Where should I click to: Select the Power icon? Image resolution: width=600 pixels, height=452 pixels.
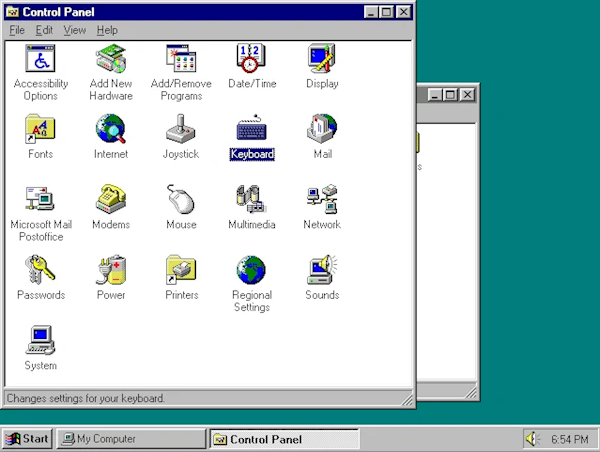111,269
